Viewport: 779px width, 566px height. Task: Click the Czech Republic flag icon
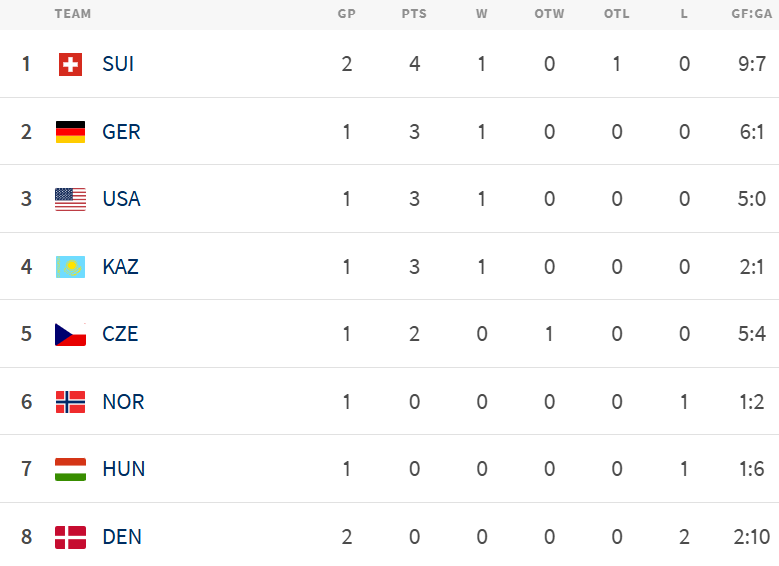[x=70, y=334]
